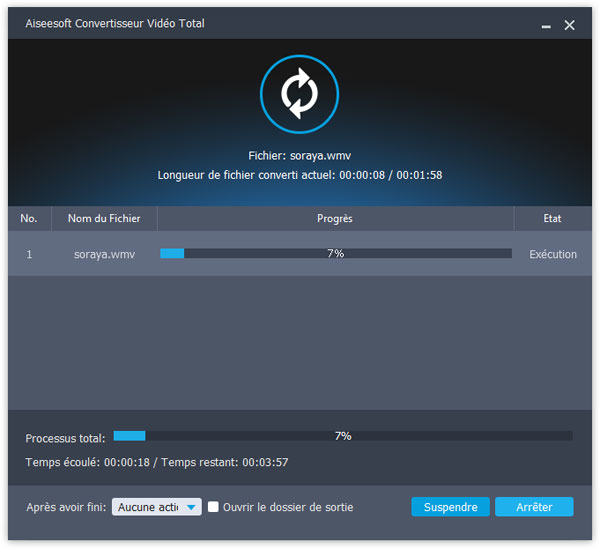Screen dimensions: 600x549
Task: Click the 'Fichier: soraya.wmv' label at the top
Action: pos(299,156)
